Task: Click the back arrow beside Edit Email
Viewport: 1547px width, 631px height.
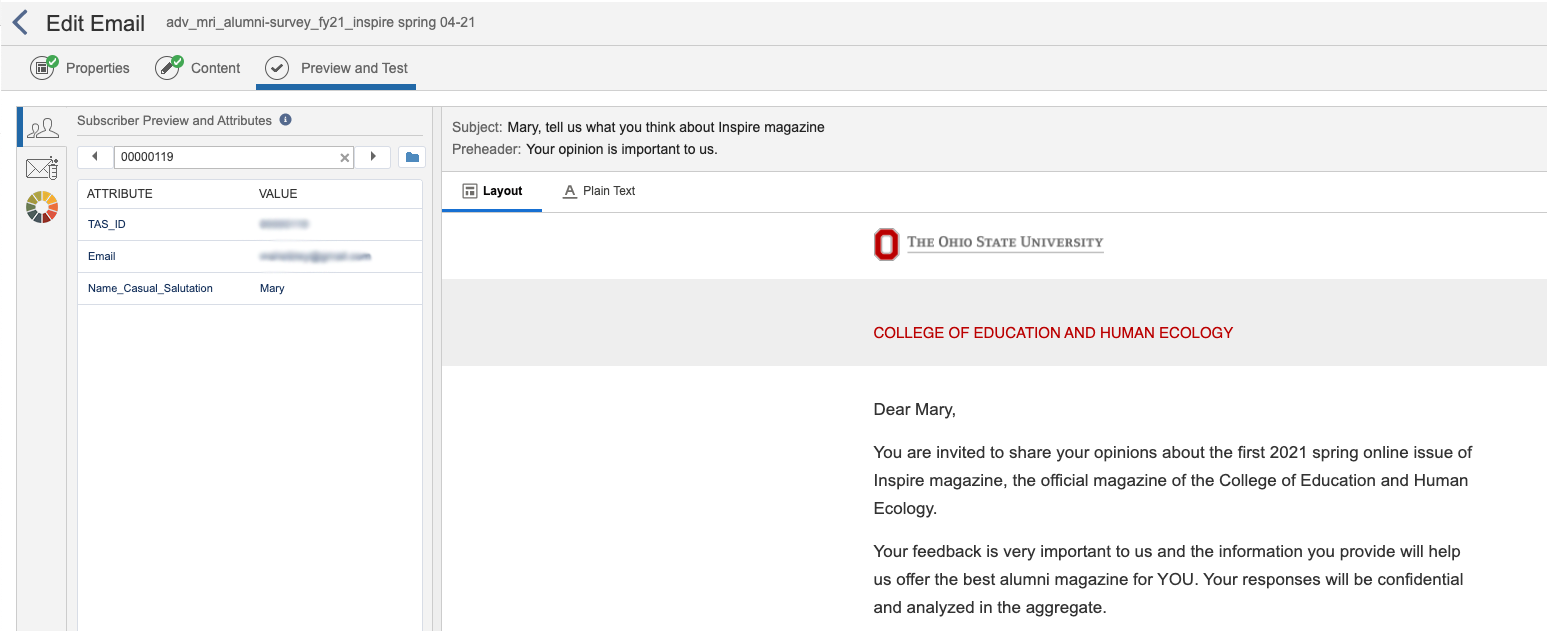Action: pos(19,22)
